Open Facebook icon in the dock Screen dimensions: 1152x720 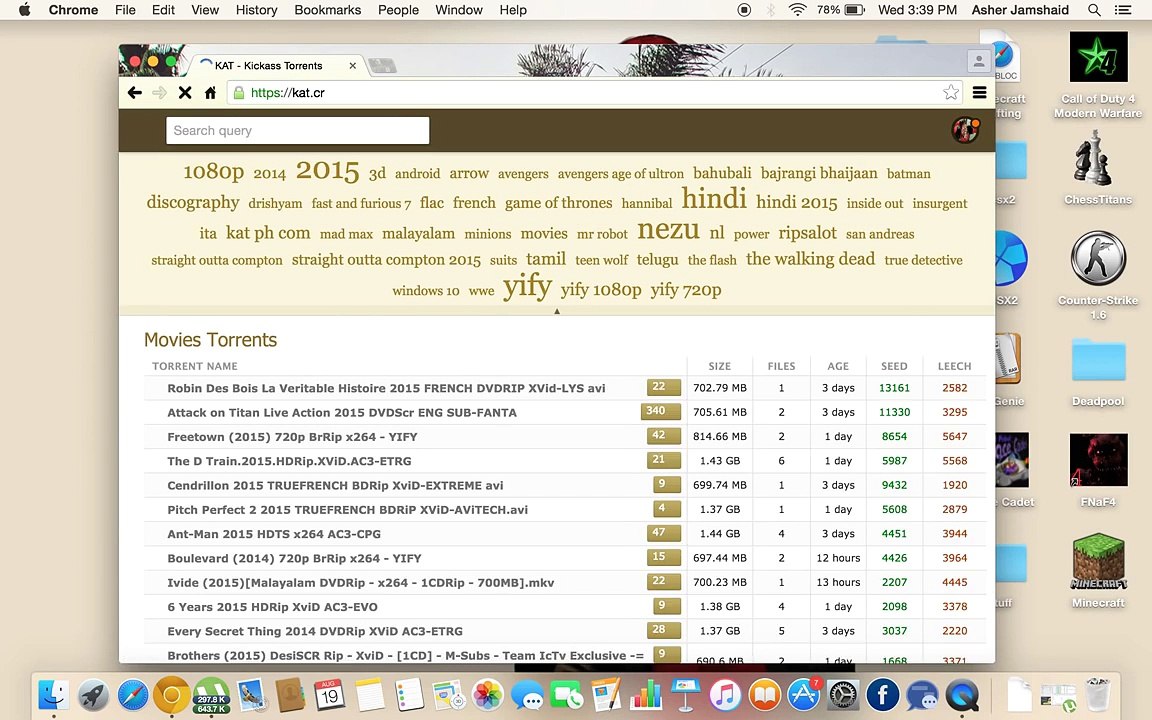(883, 694)
